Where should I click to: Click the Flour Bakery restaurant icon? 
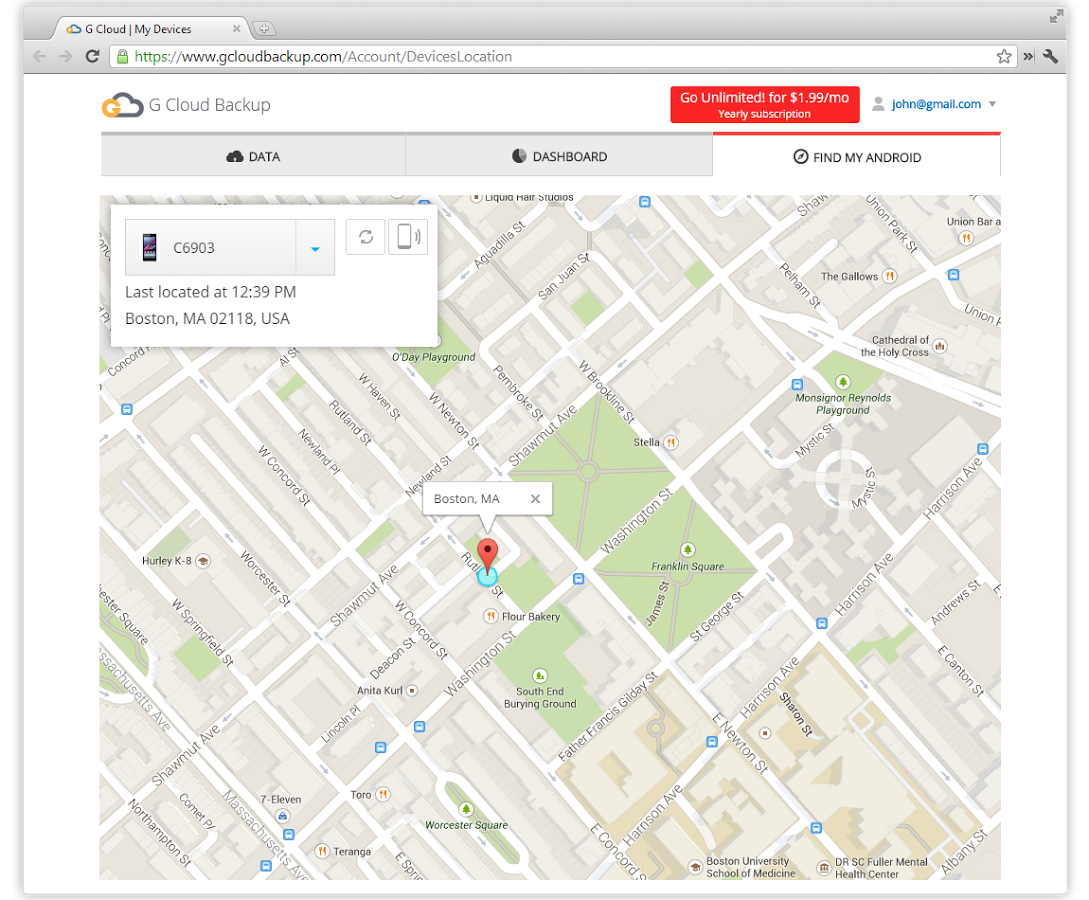tap(491, 616)
